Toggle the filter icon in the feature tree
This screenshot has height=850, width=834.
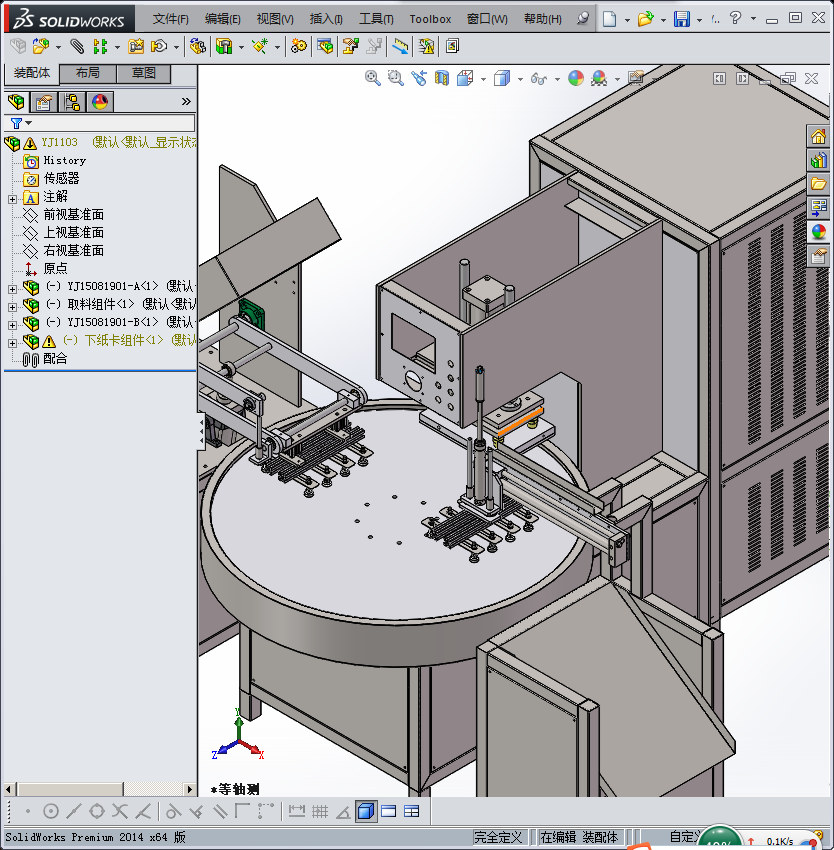17,123
